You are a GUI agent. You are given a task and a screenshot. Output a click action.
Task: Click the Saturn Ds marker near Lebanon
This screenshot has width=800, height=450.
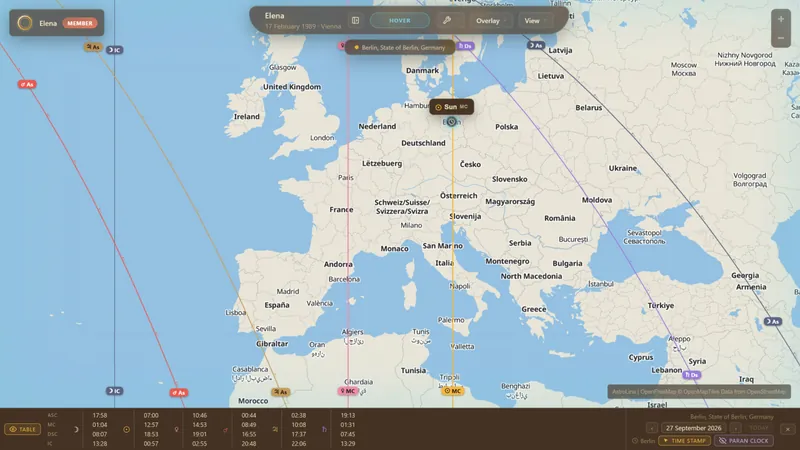coord(691,375)
